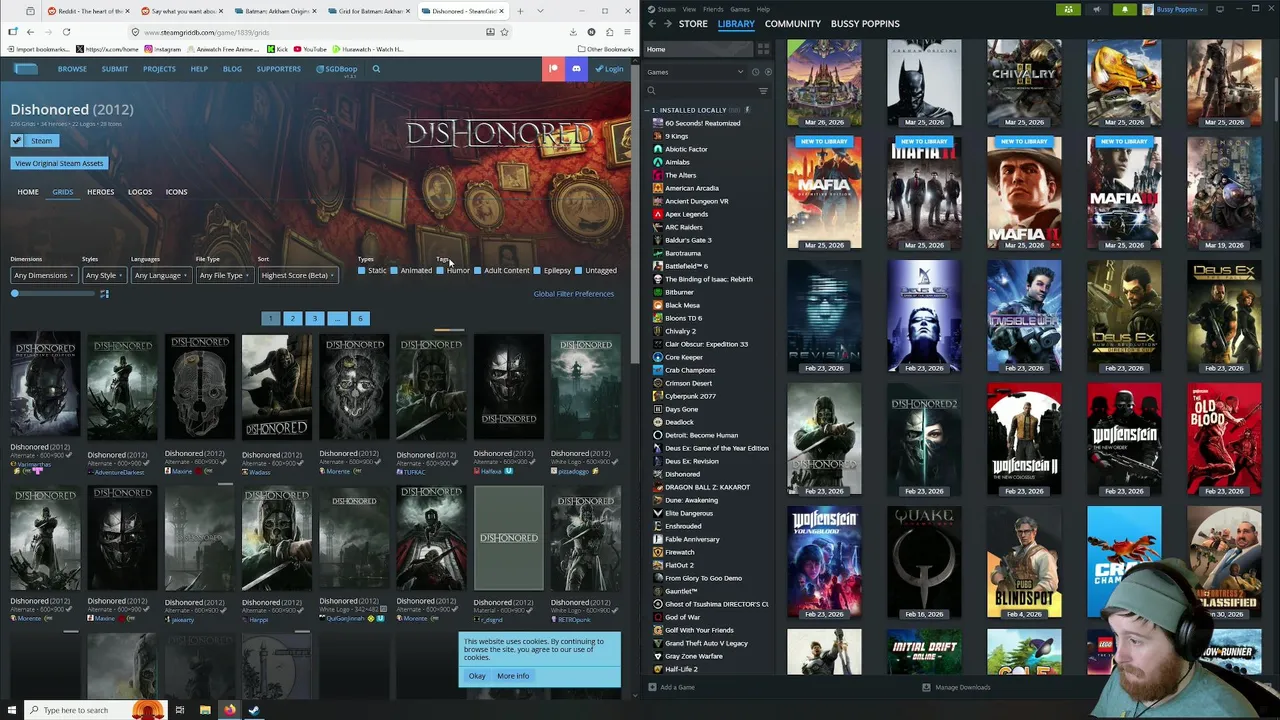
Task: Open the Any Style dropdown
Action: 103,275
